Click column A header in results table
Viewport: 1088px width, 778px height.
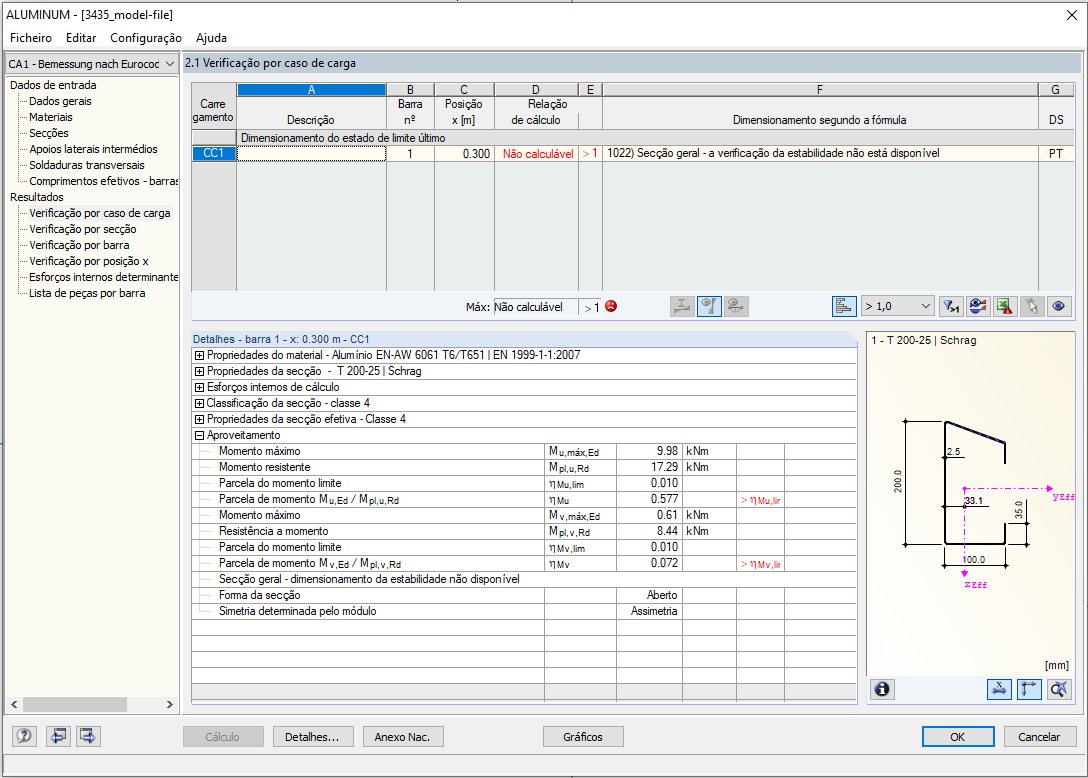[x=312, y=90]
